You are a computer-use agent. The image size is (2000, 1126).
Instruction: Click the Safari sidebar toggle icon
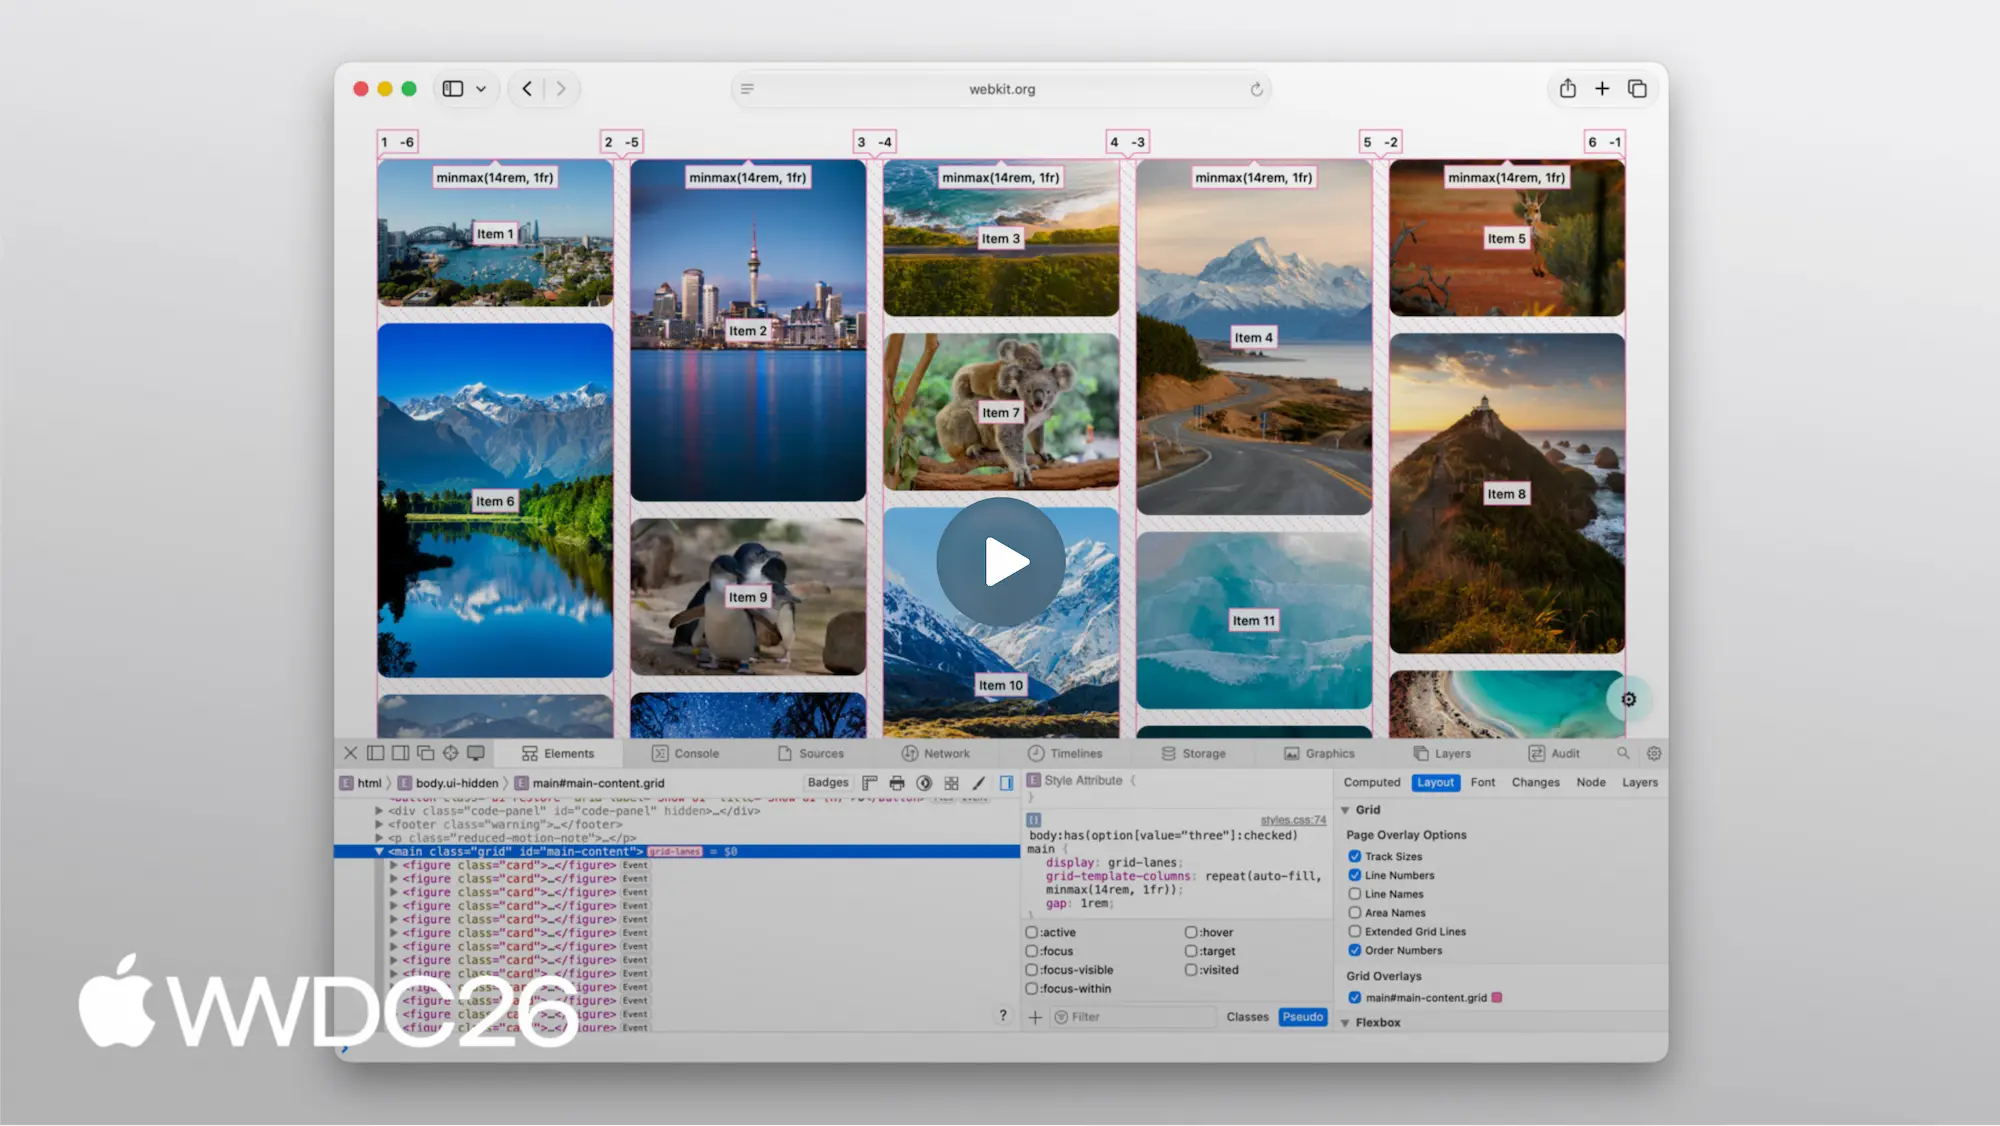(x=453, y=89)
